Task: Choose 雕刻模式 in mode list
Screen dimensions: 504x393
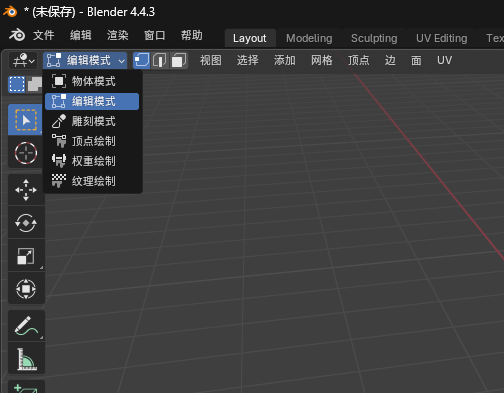Action: click(92, 121)
